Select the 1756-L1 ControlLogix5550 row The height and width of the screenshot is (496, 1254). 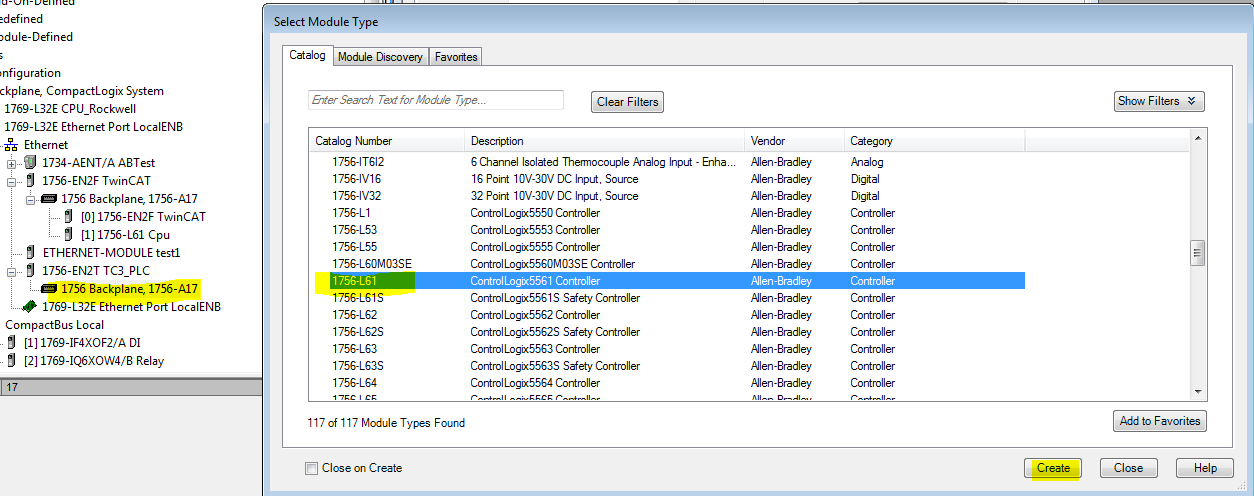pos(668,213)
